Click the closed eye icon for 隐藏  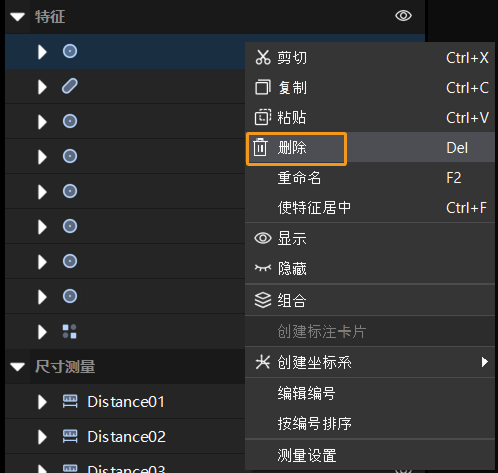pyautogui.click(x=263, y=268)
